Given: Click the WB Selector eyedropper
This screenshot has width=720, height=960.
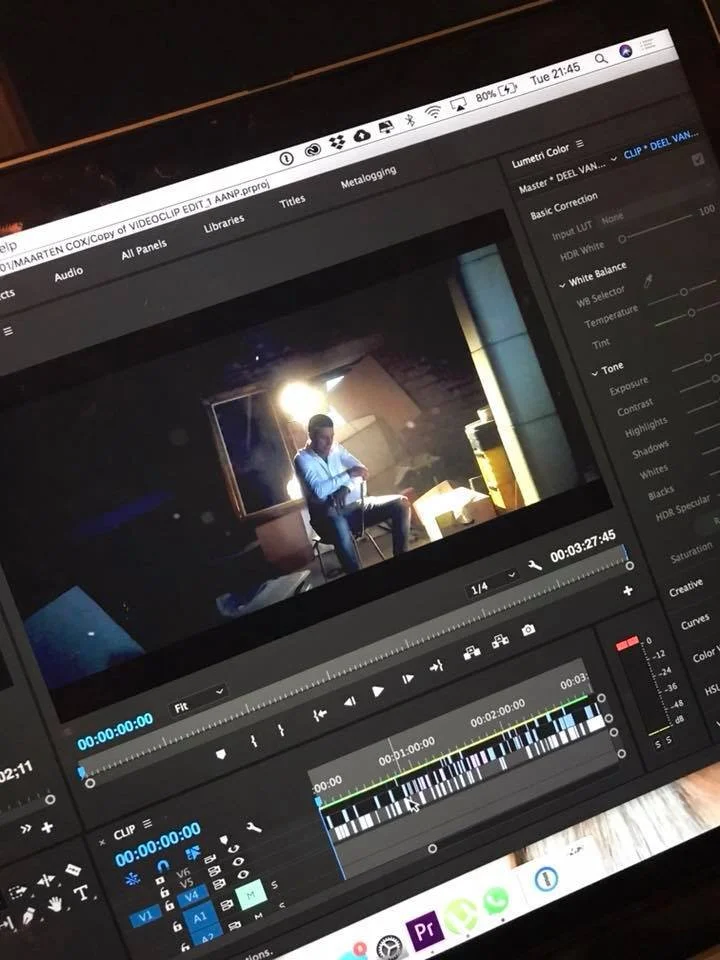Looking at the screenshot, I should (648, 280).
